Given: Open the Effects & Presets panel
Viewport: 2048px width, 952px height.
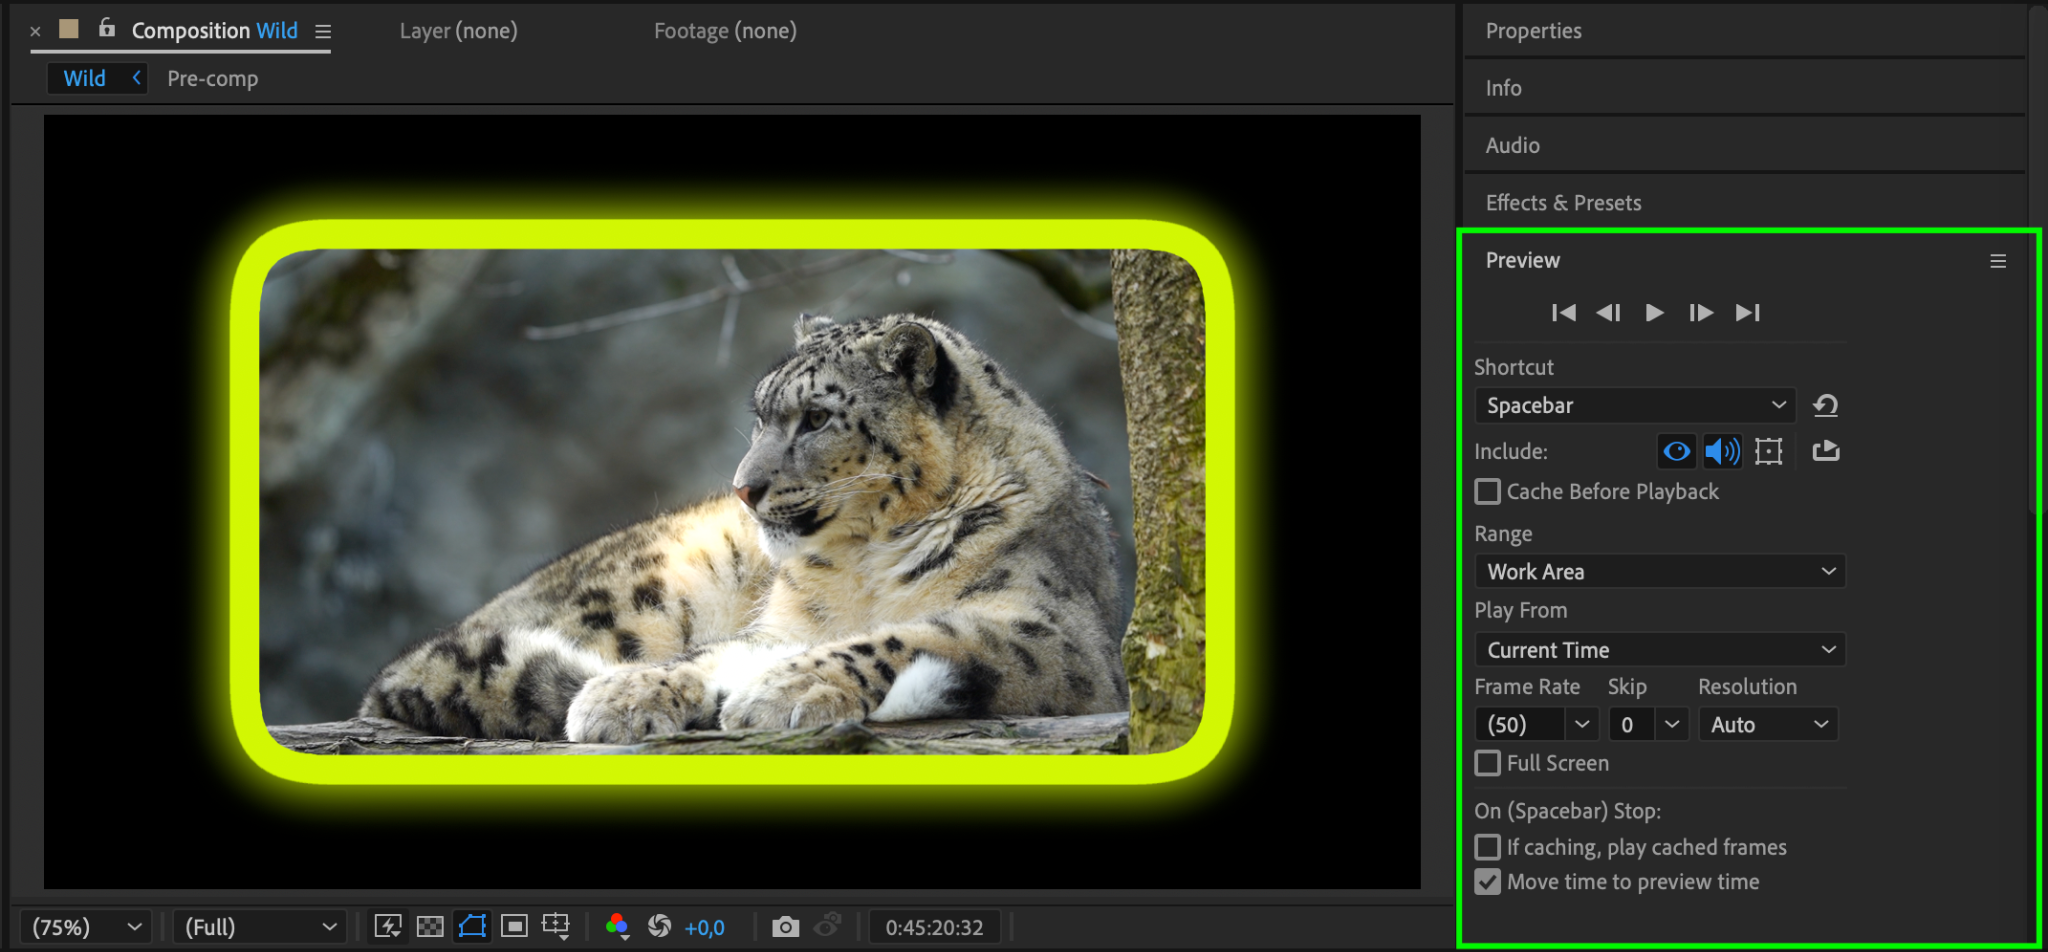Looking at the screenshot, I should tap(1563, 203).
